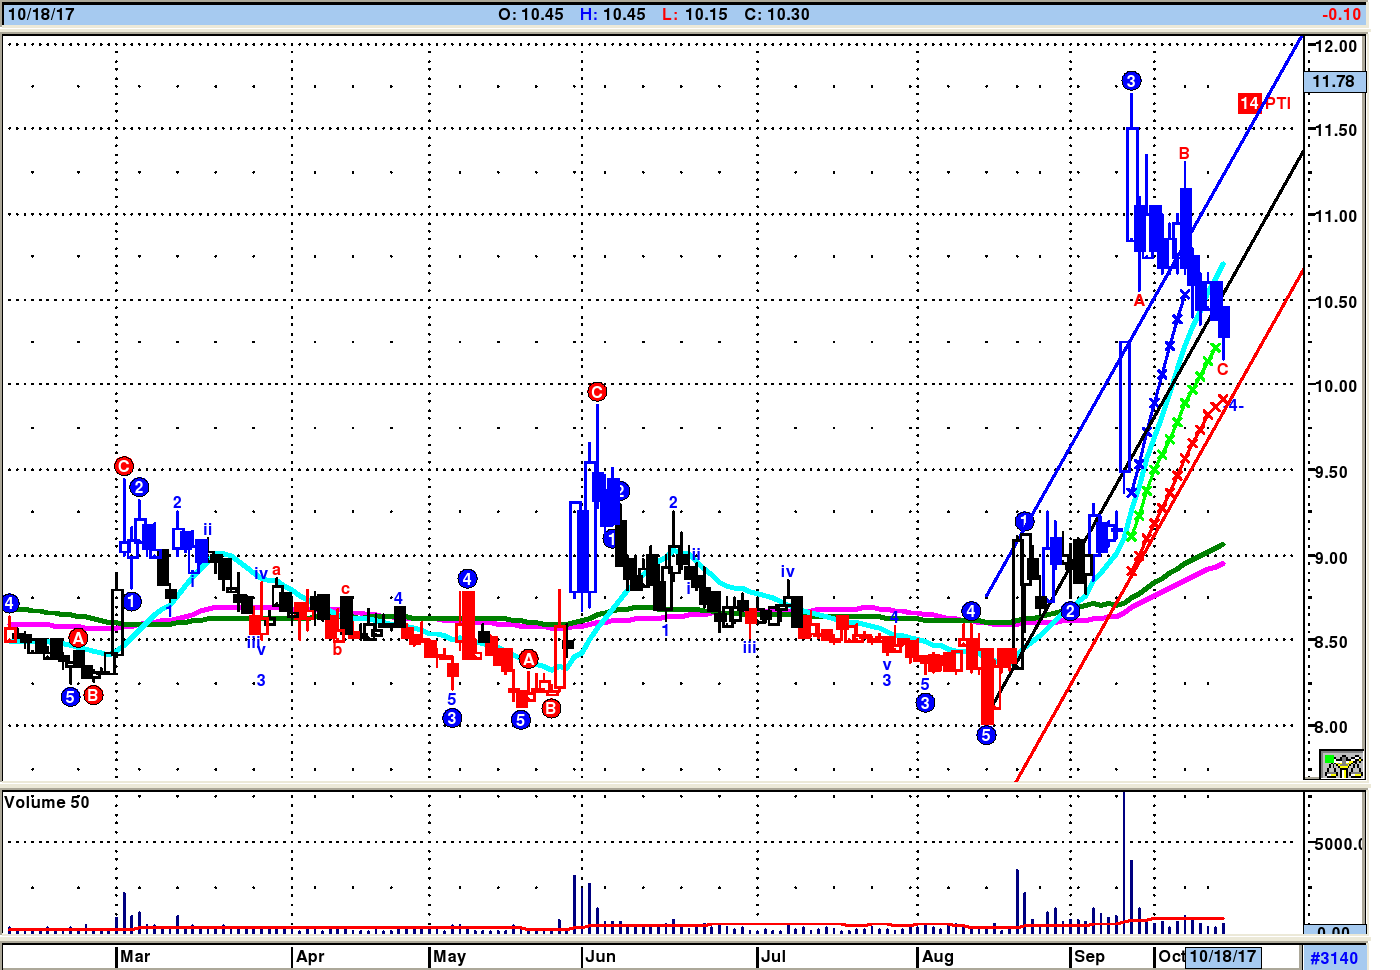
Task: Select the red circled C above the June peak
Action: click(597, 392)
